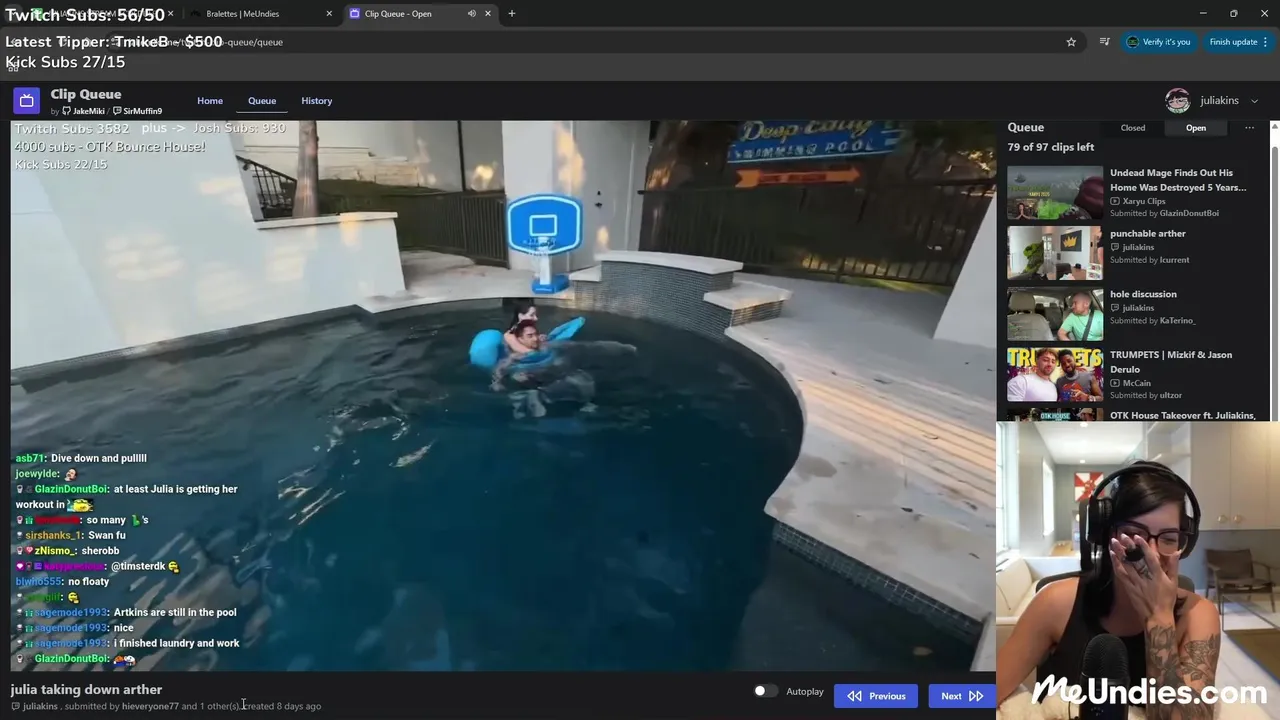
Task: Click the clip video player
Action: coord(503,396)
